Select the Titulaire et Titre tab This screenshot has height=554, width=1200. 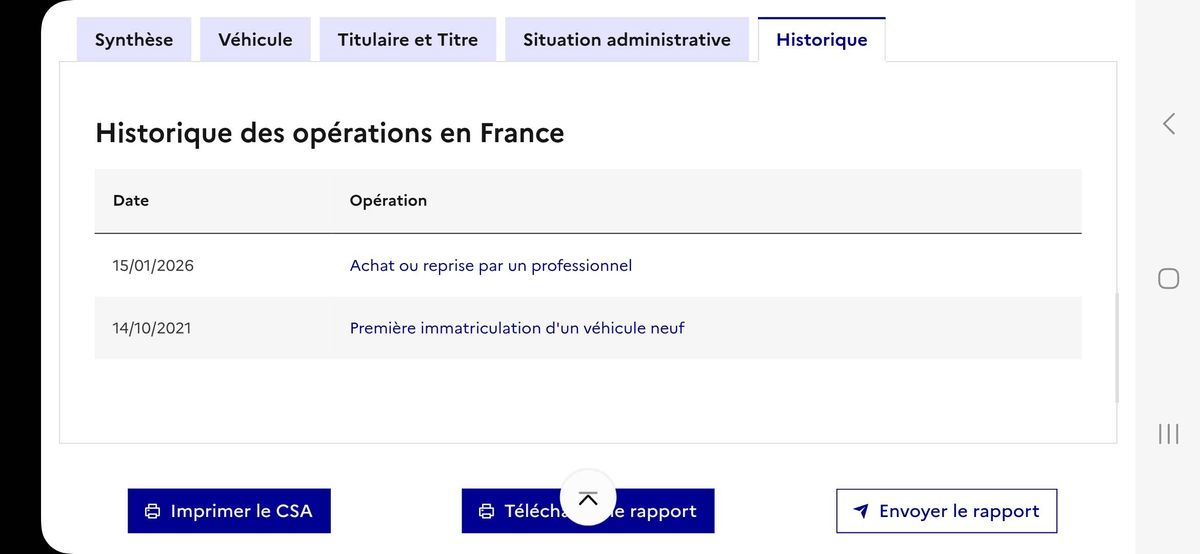click(408, 40)
